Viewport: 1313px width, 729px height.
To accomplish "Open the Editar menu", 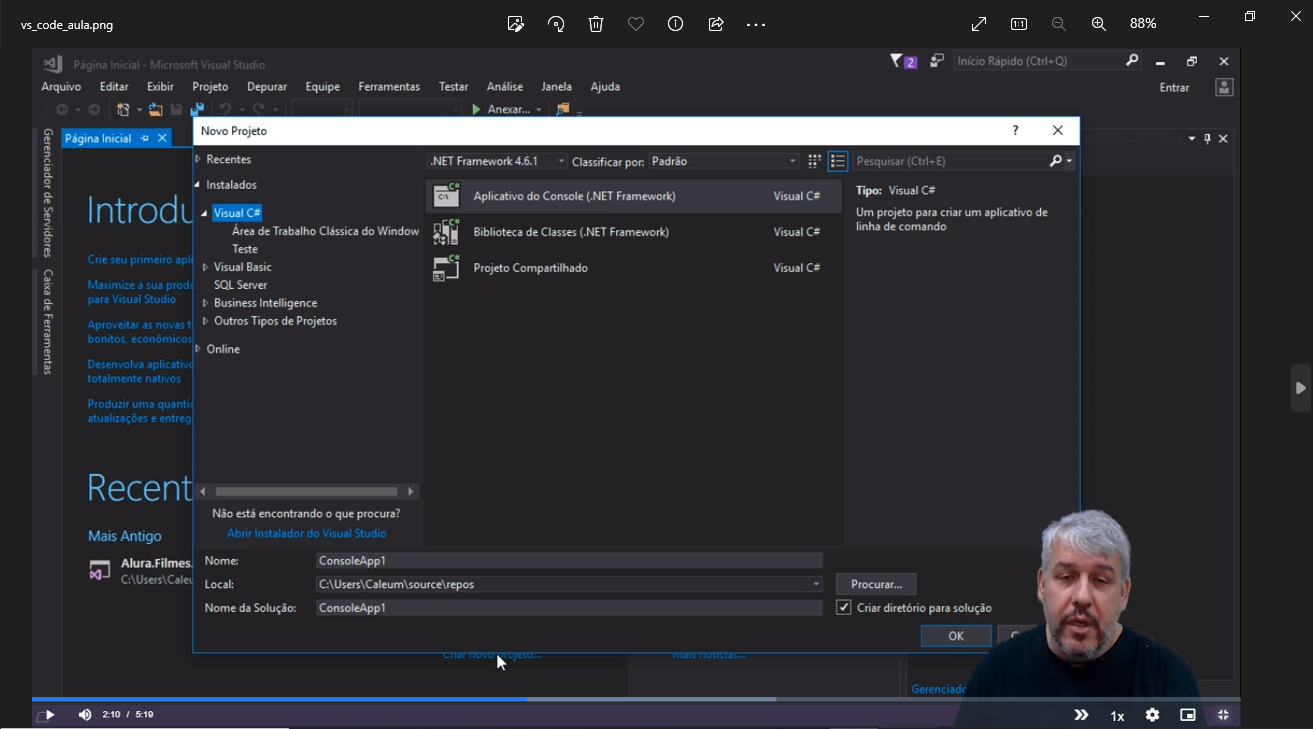I will coord(114,87).
